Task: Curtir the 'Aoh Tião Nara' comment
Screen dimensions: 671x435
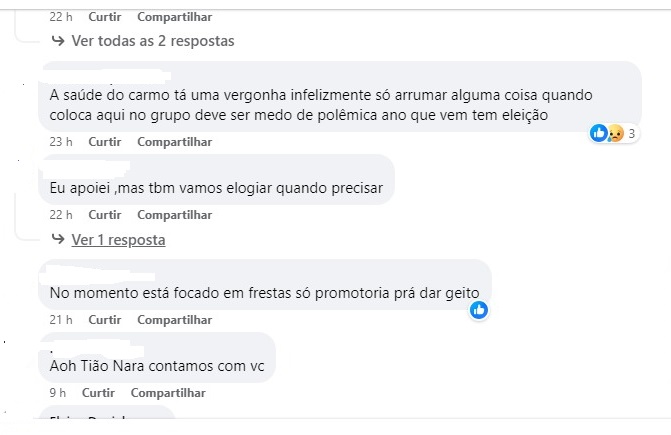Action: coord(98,393)
